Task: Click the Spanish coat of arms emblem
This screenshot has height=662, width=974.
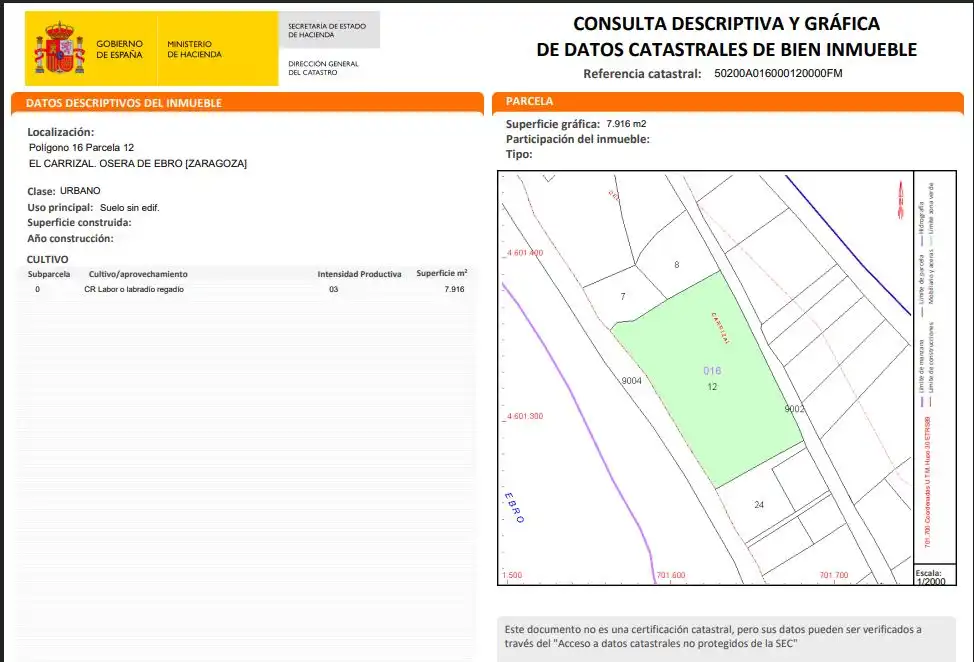Action: click(60, 48)
